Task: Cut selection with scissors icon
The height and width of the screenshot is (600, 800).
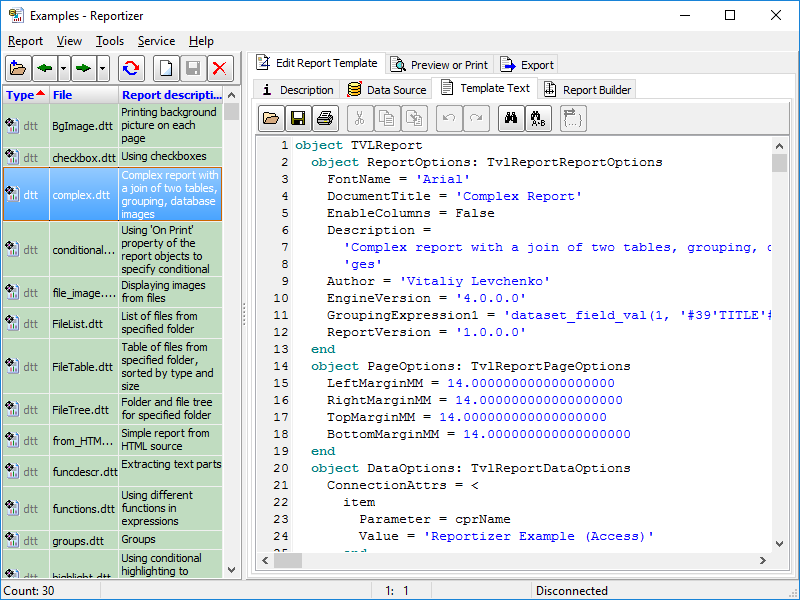Action: coord(360,119)
